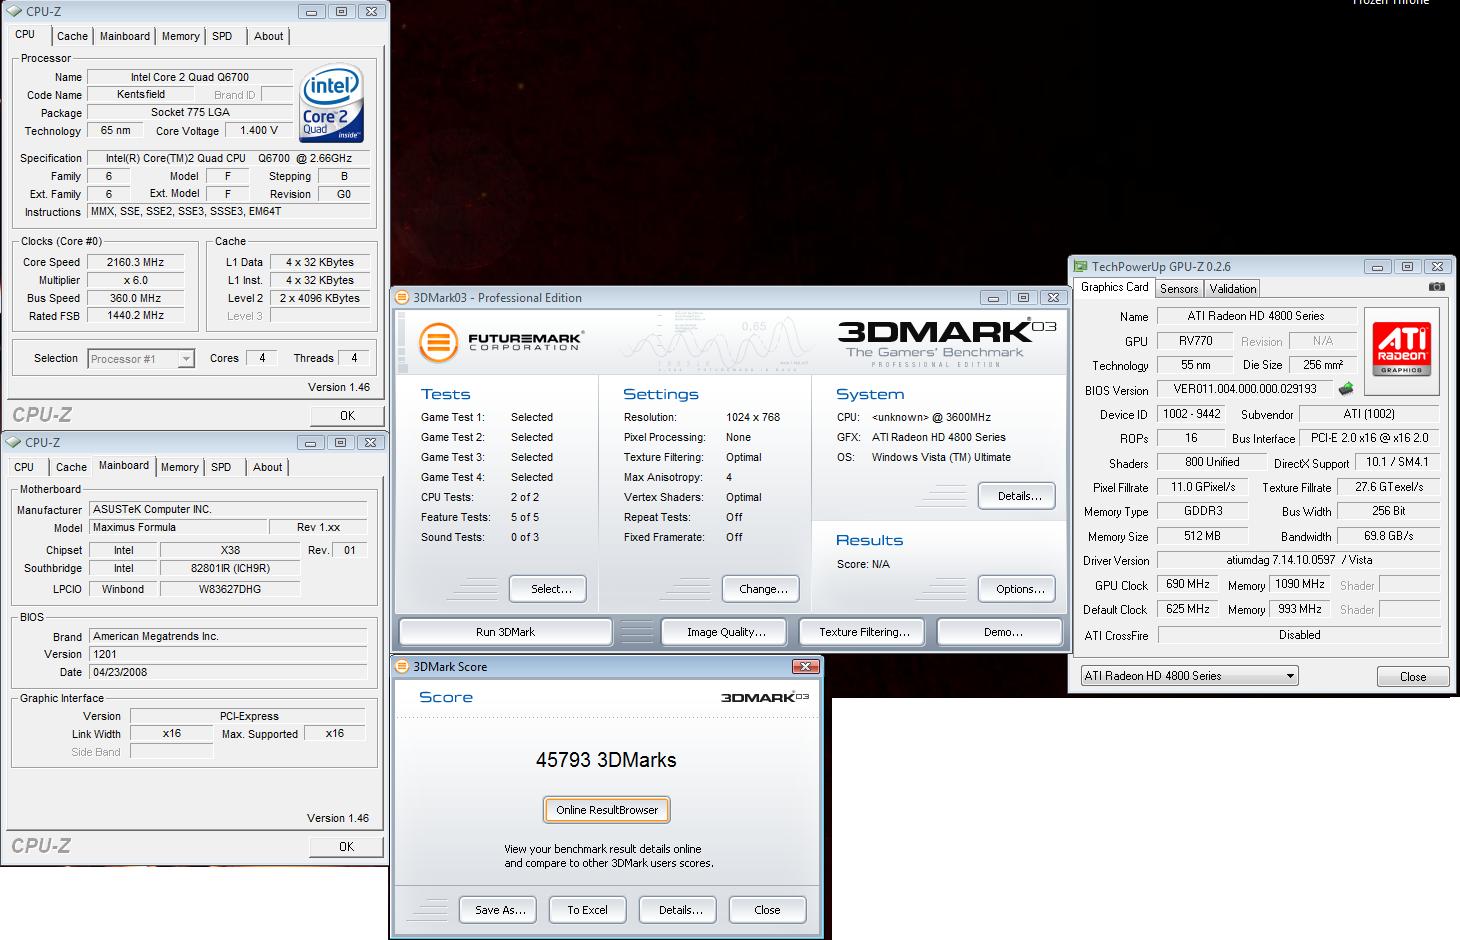The height and width of the screenshot is (940, 1460).
Task: Open Texture Filtering in 3DMark03
Action: click(x=864, y=632)
